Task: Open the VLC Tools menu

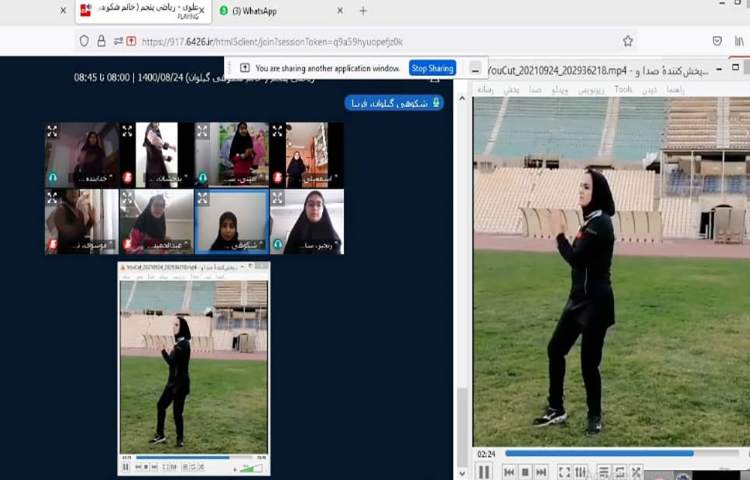Action: pos(623,89)
